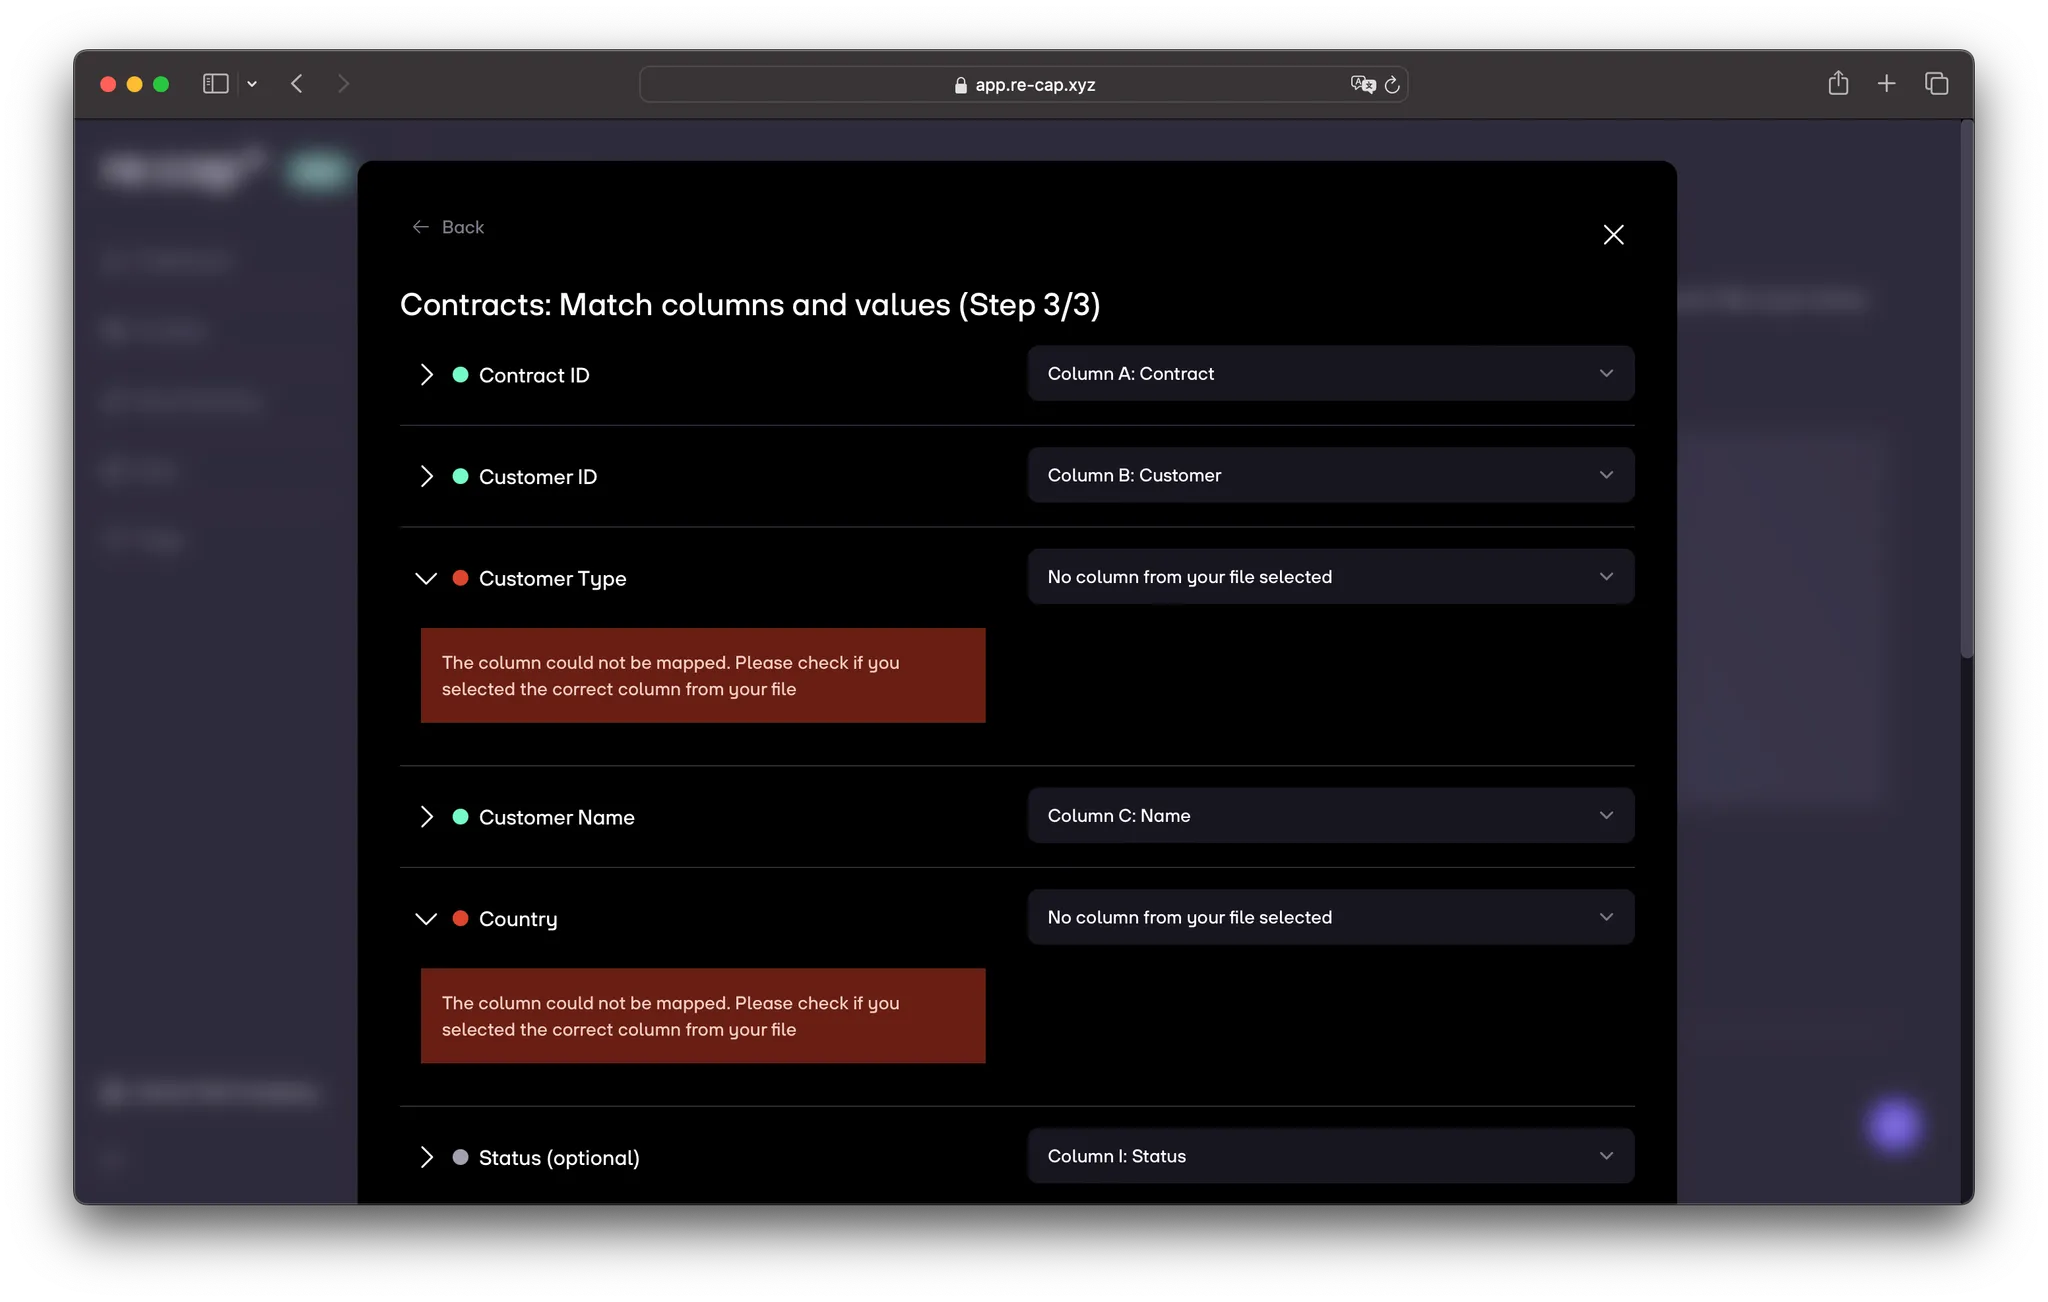Toggle expand arrow for Contract ID row
The width and height of the screenshot is (2048, 1302).
425,373
